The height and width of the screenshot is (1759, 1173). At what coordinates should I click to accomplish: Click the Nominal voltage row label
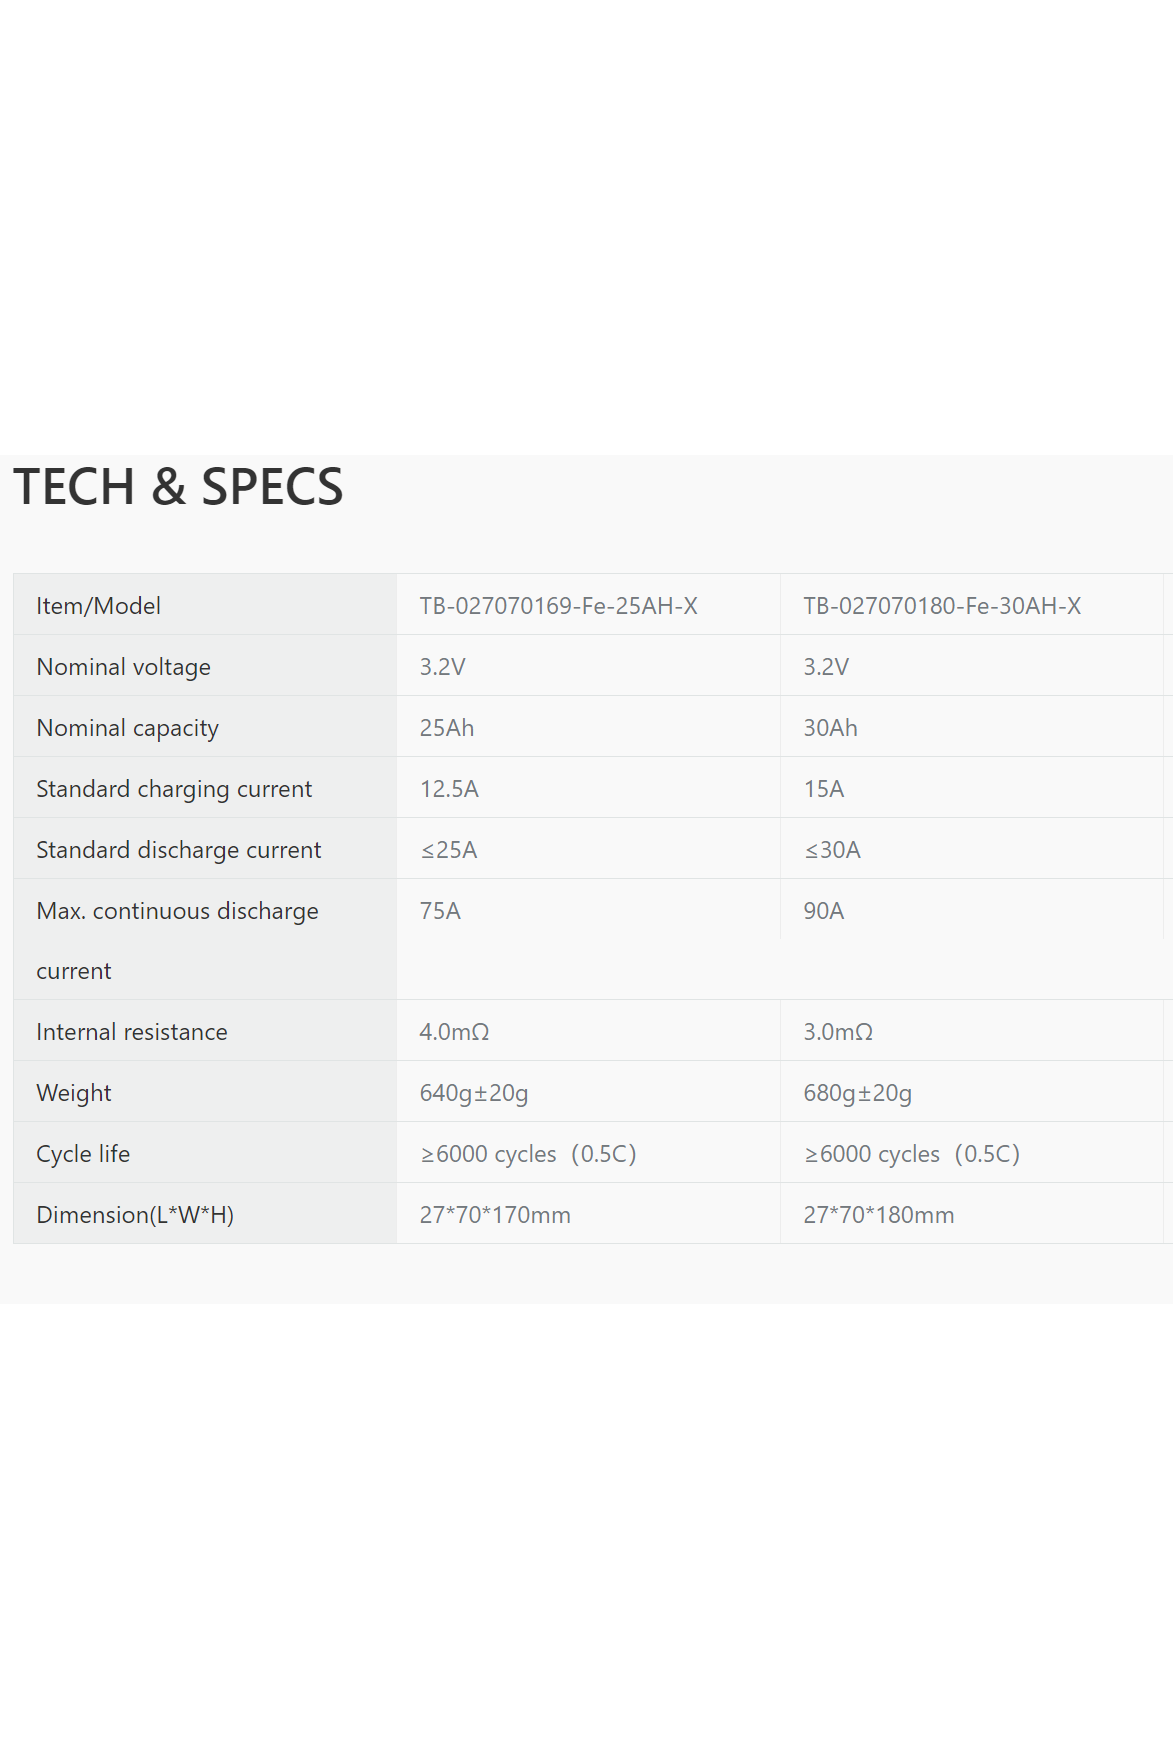123,667
